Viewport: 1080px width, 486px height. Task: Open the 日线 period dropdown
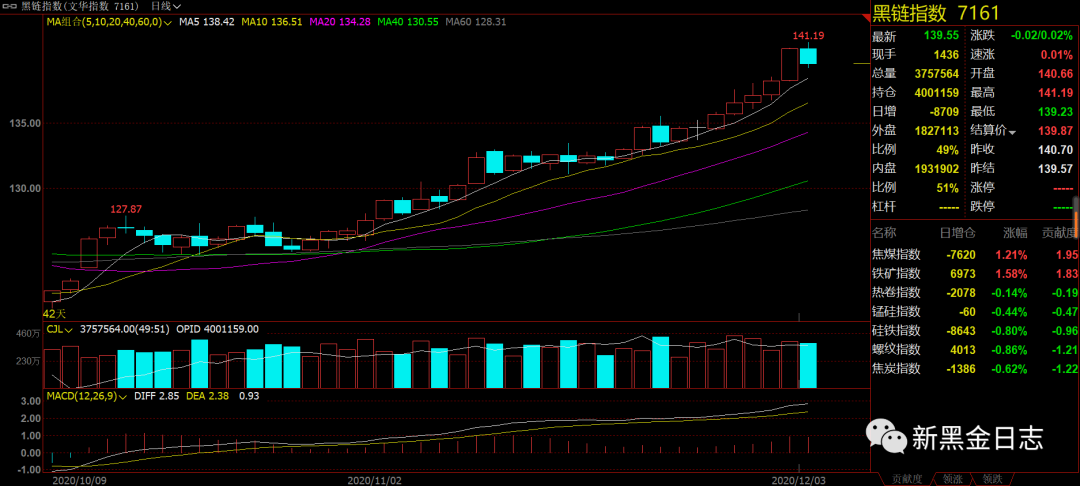click(166, 6)
